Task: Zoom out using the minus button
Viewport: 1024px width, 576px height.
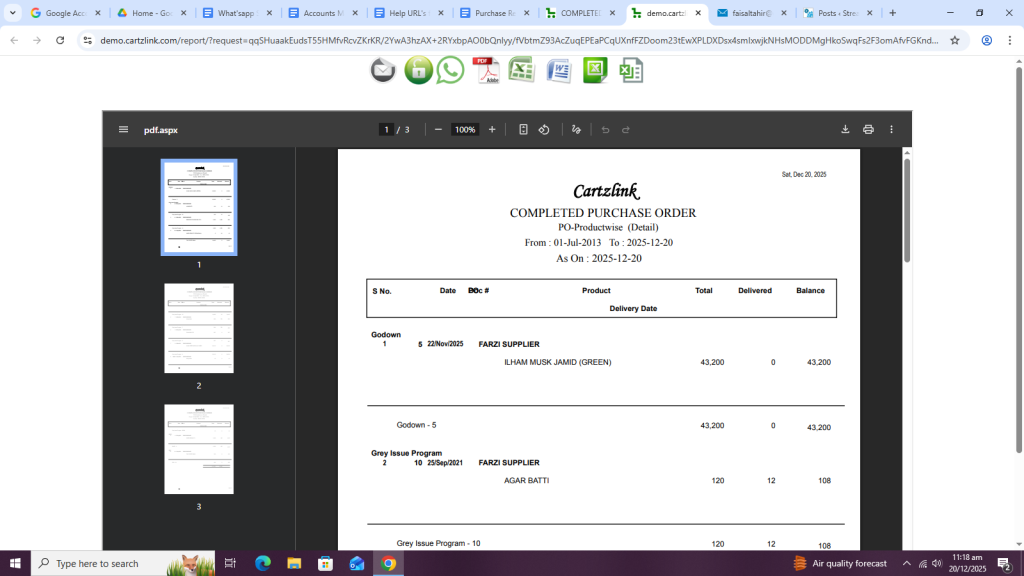Action: coord(438,130)
